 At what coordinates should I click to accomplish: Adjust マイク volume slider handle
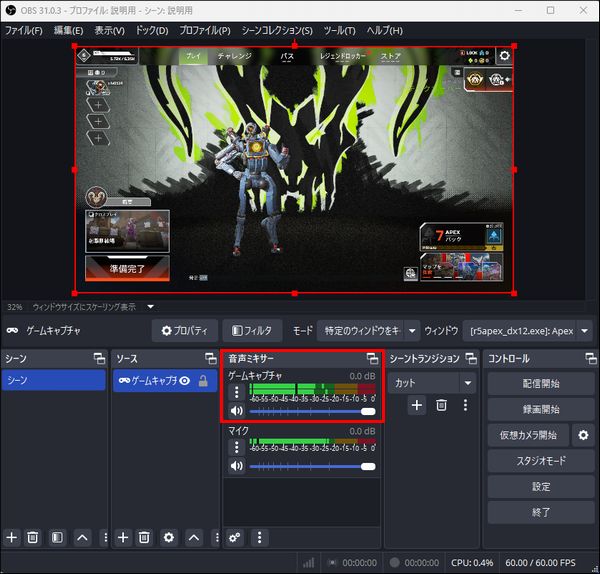368,466
